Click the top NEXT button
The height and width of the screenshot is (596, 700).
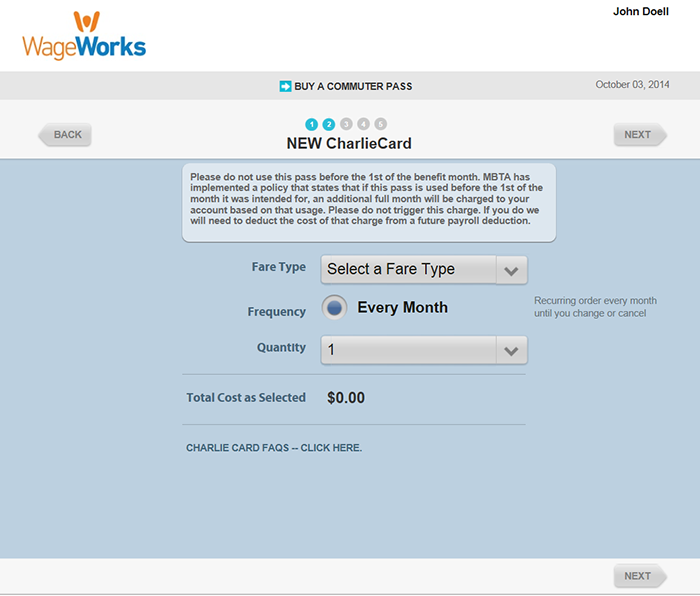point(640,134)
